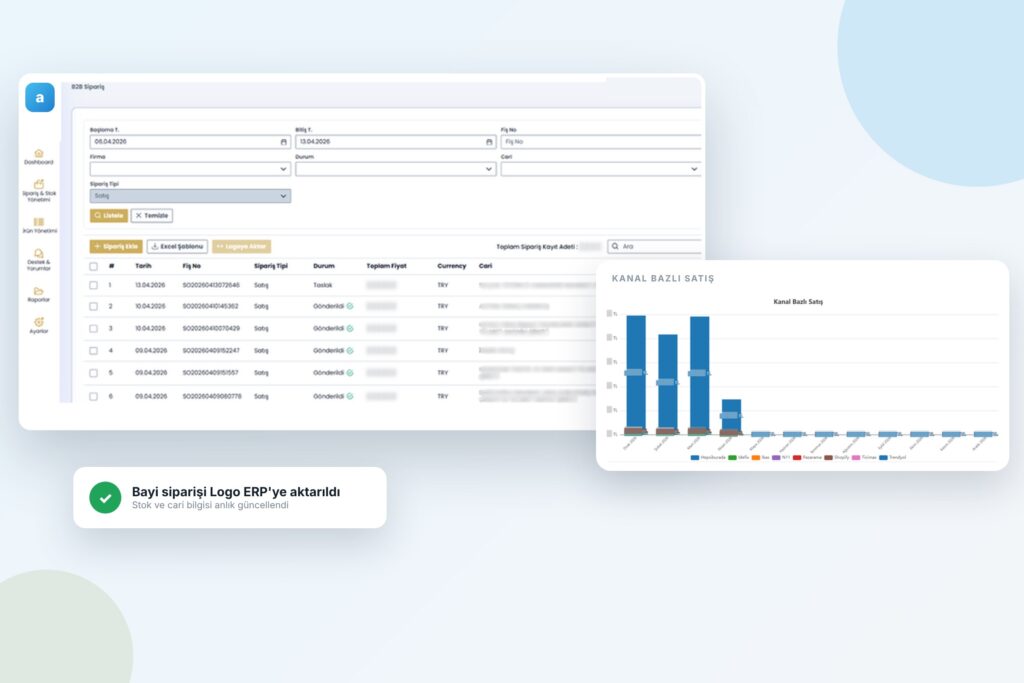
Task: Open calendar icon in Bitiş T. field
Action: point(489,142)
